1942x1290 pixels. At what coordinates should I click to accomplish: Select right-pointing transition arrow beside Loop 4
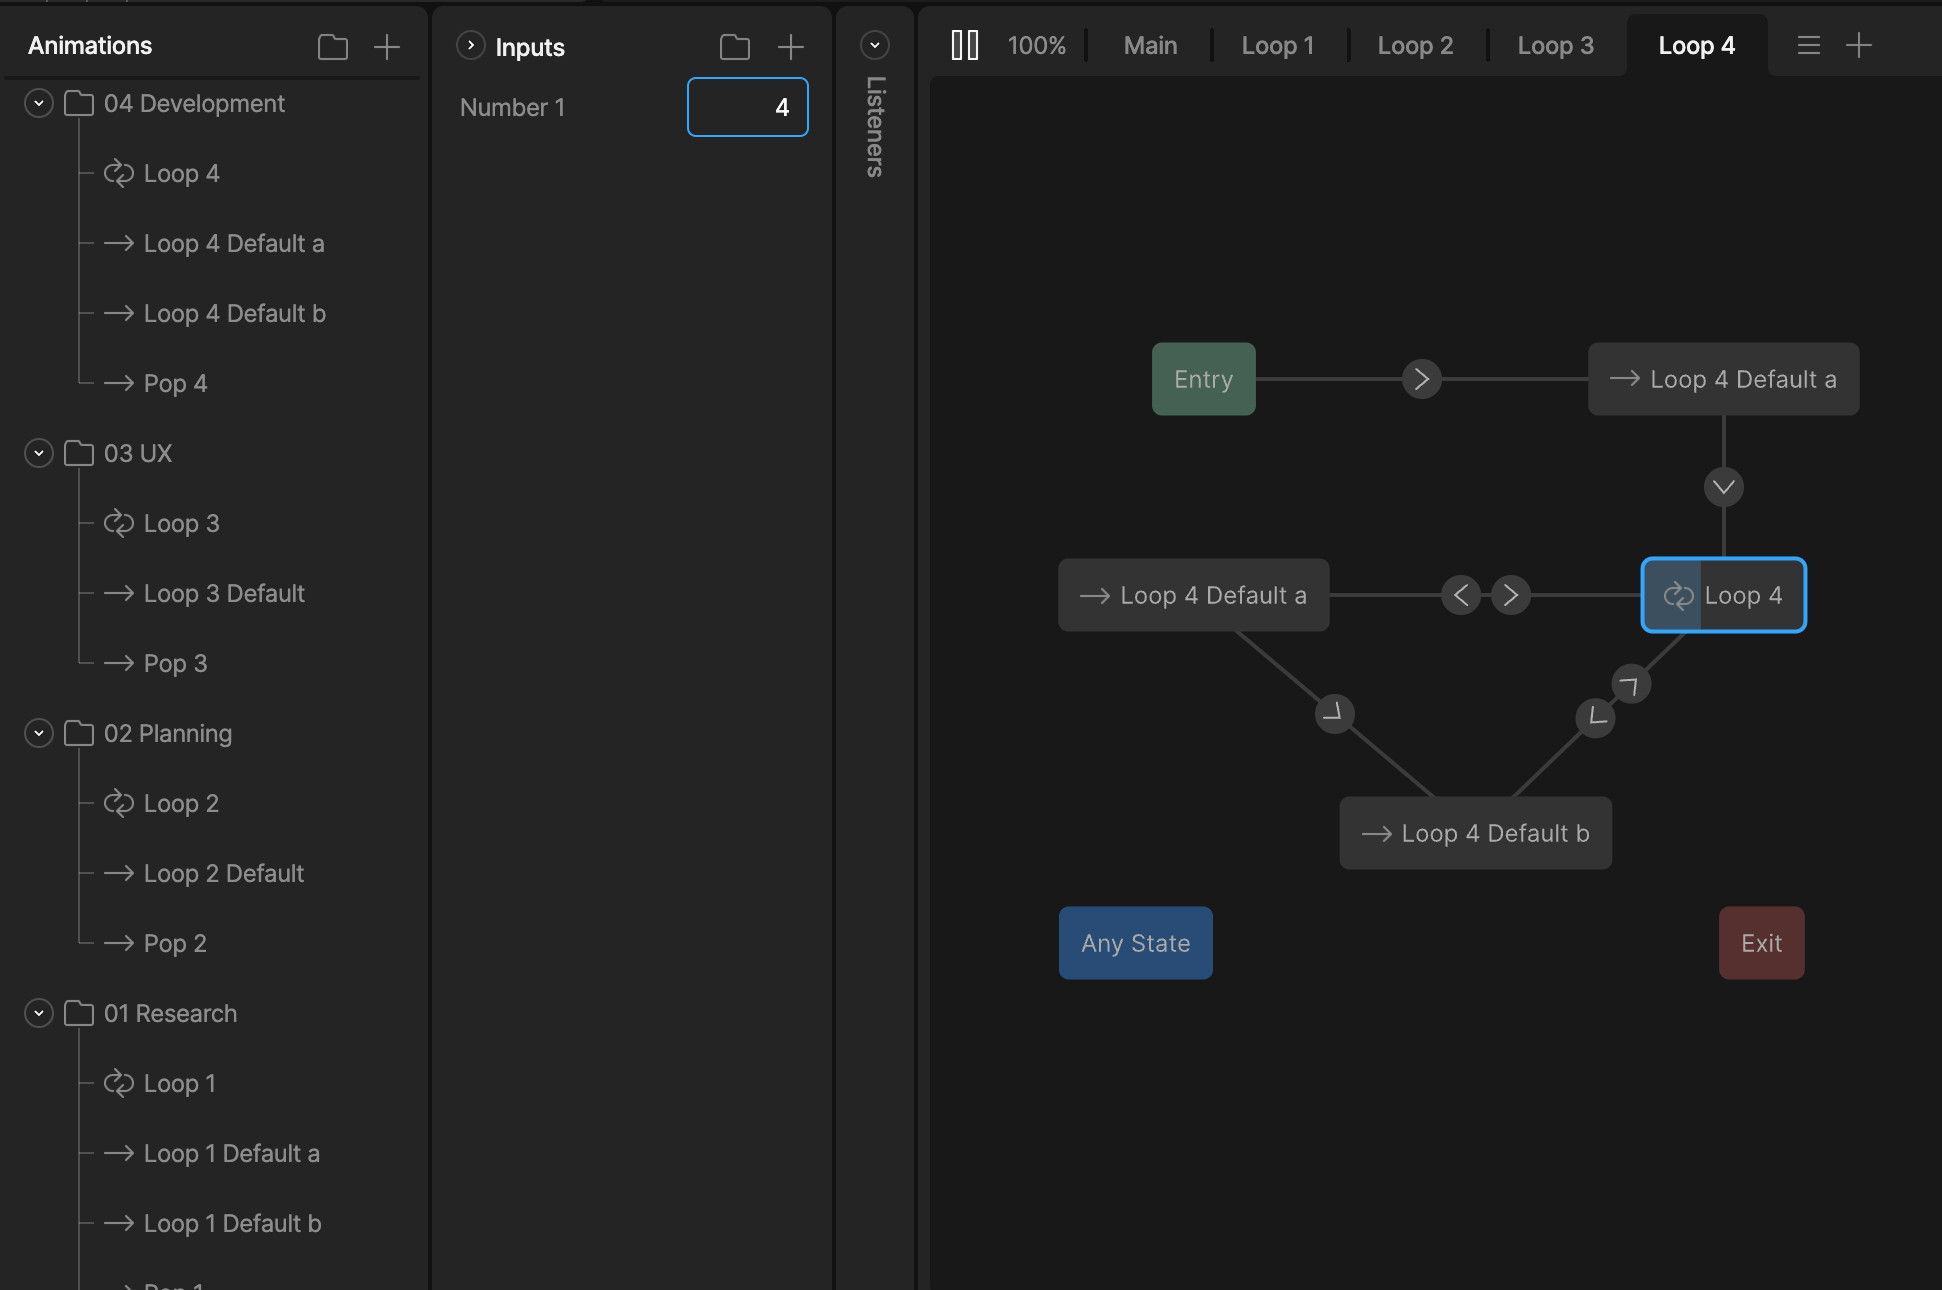click(x=1511, y=595)
